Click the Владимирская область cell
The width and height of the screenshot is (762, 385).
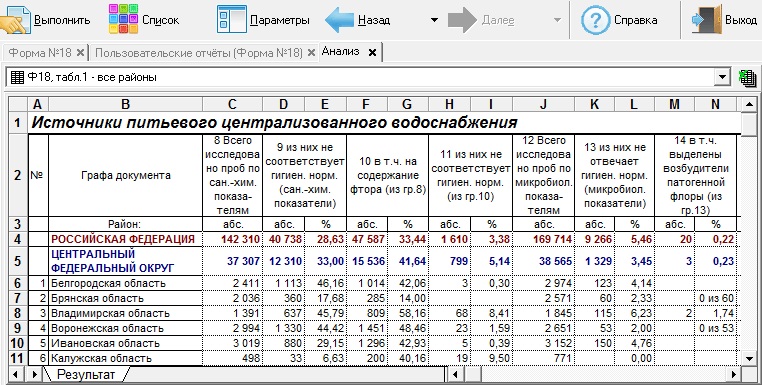125,313
